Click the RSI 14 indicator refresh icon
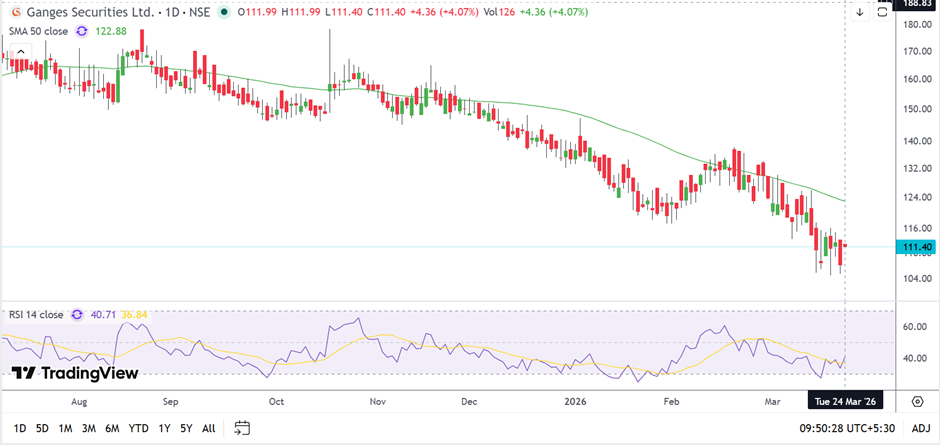This screenshot has height=445, width=940. coord(74,315)
